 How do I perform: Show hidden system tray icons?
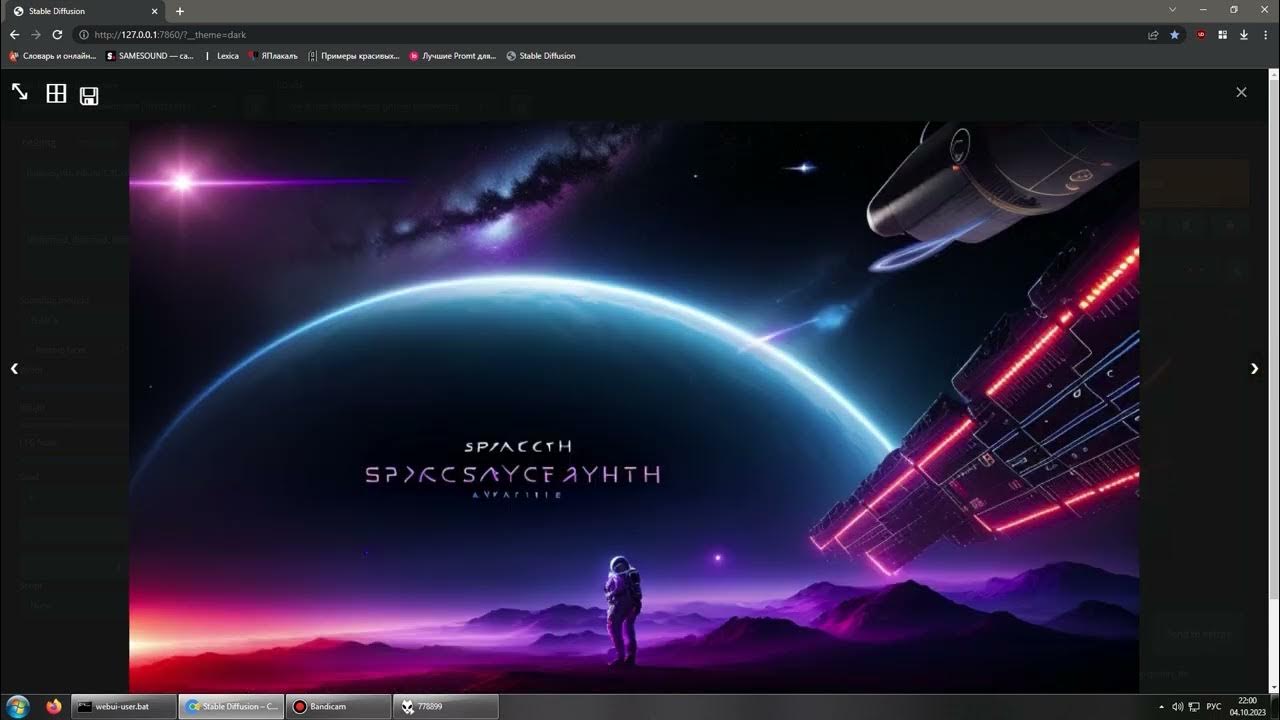(x=1161, y=707)
